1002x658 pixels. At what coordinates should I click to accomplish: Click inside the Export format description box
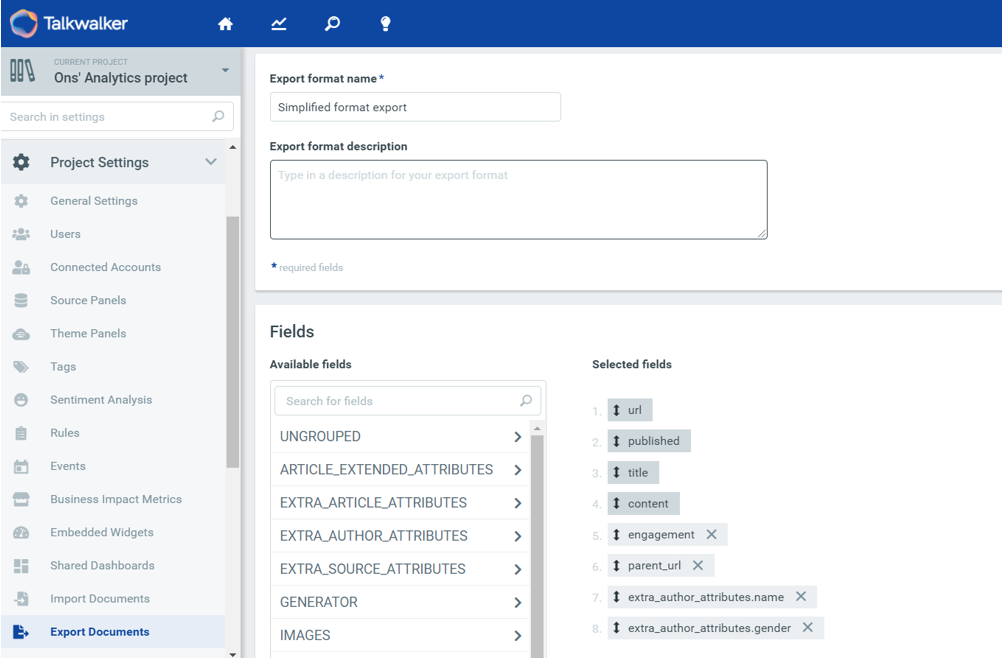[x=518, y=198]
